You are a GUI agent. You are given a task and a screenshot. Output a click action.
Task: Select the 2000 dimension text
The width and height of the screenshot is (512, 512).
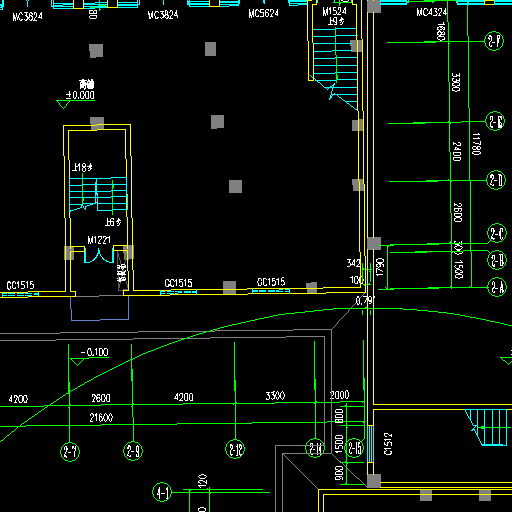[339, 395]
